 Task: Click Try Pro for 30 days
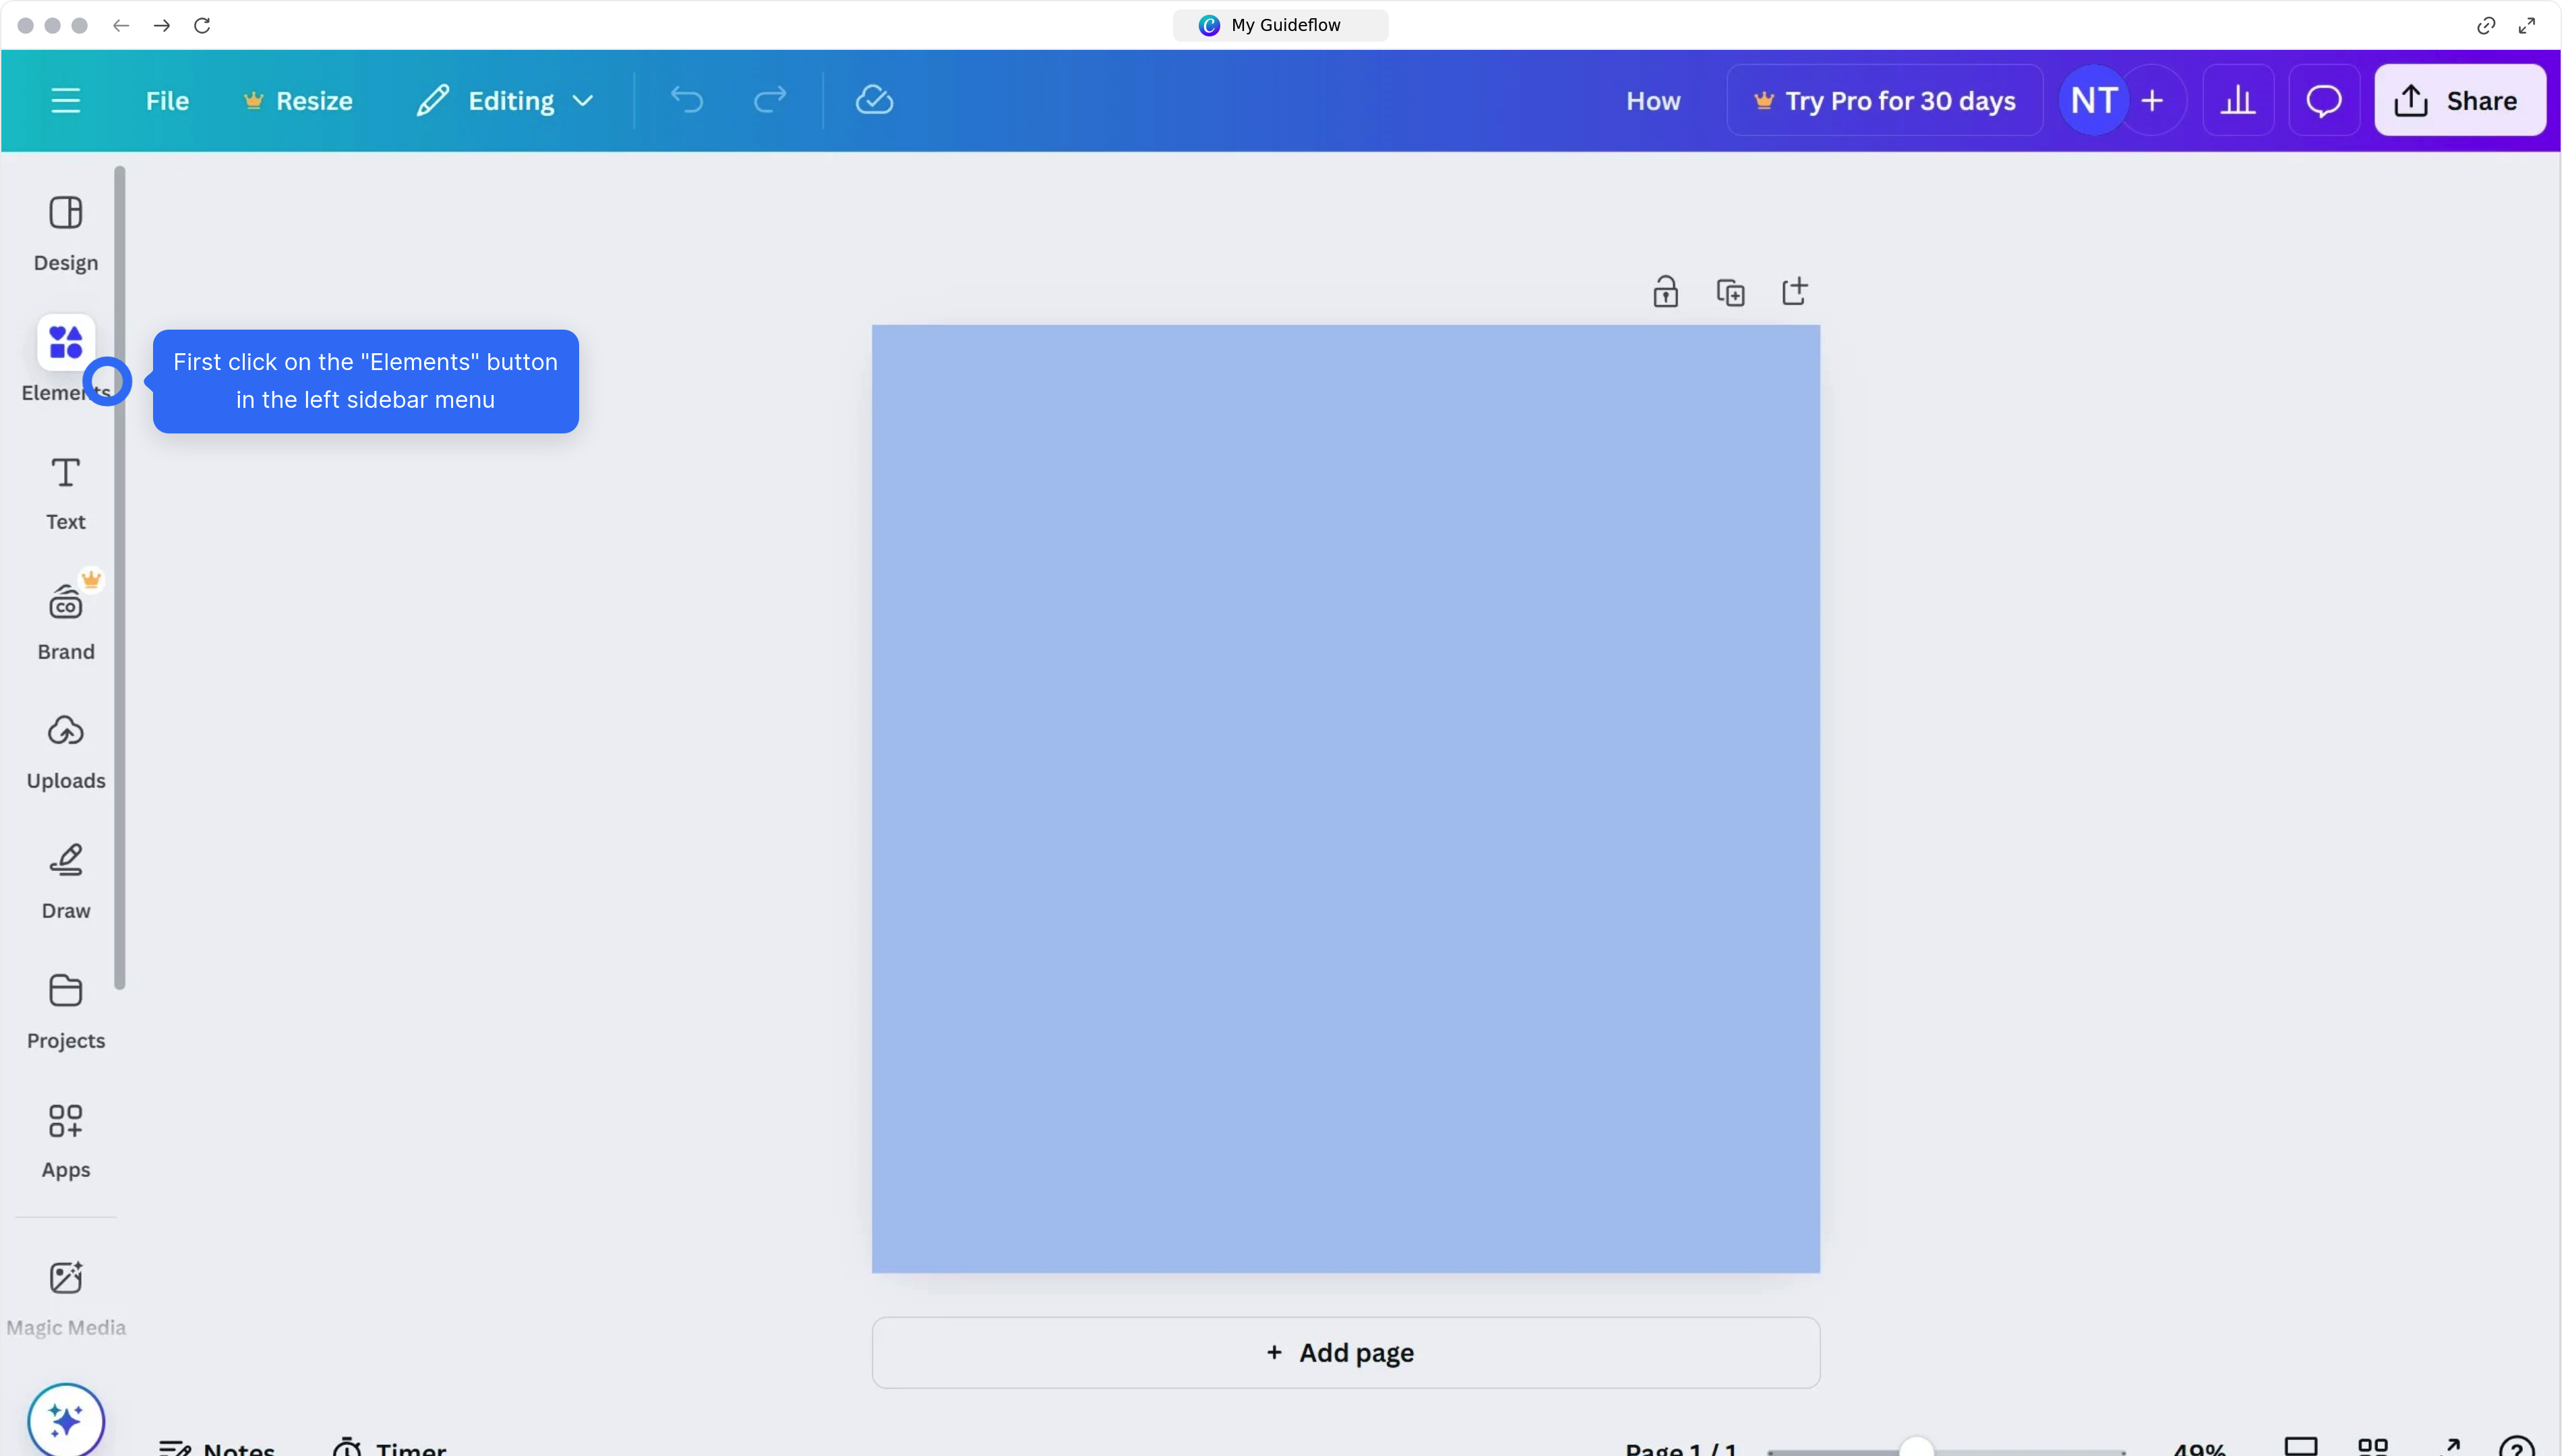click(x=1884, y=100)
